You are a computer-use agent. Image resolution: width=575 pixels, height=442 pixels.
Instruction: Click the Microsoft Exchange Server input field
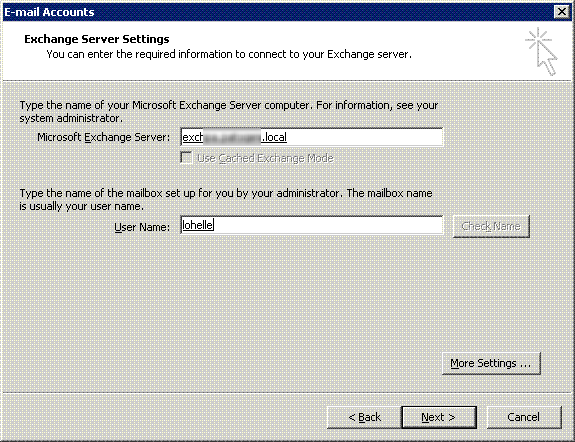pyautogui.click(x=312, y=137)
